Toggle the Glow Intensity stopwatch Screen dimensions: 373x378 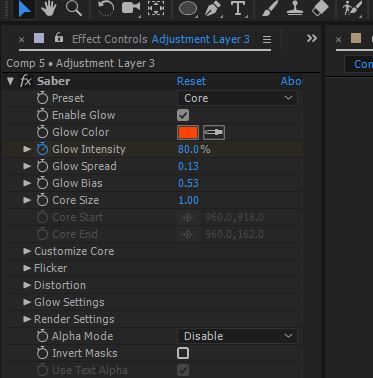[x=42, y=149]
